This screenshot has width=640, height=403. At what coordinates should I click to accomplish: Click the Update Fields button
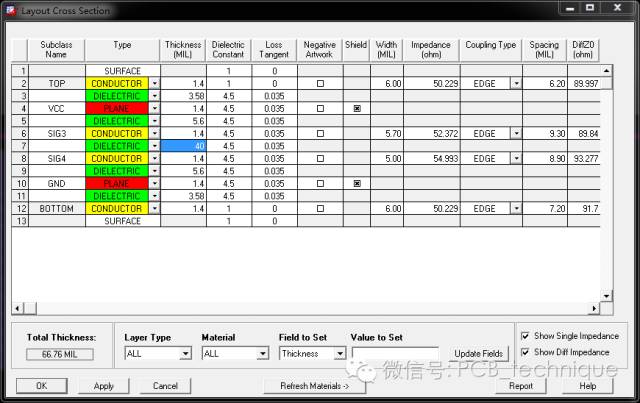(x=479, y=354)
